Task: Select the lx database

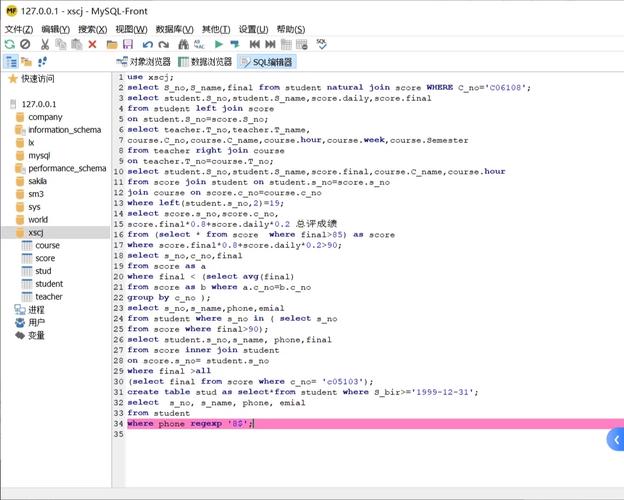Action: pos(31,143)
